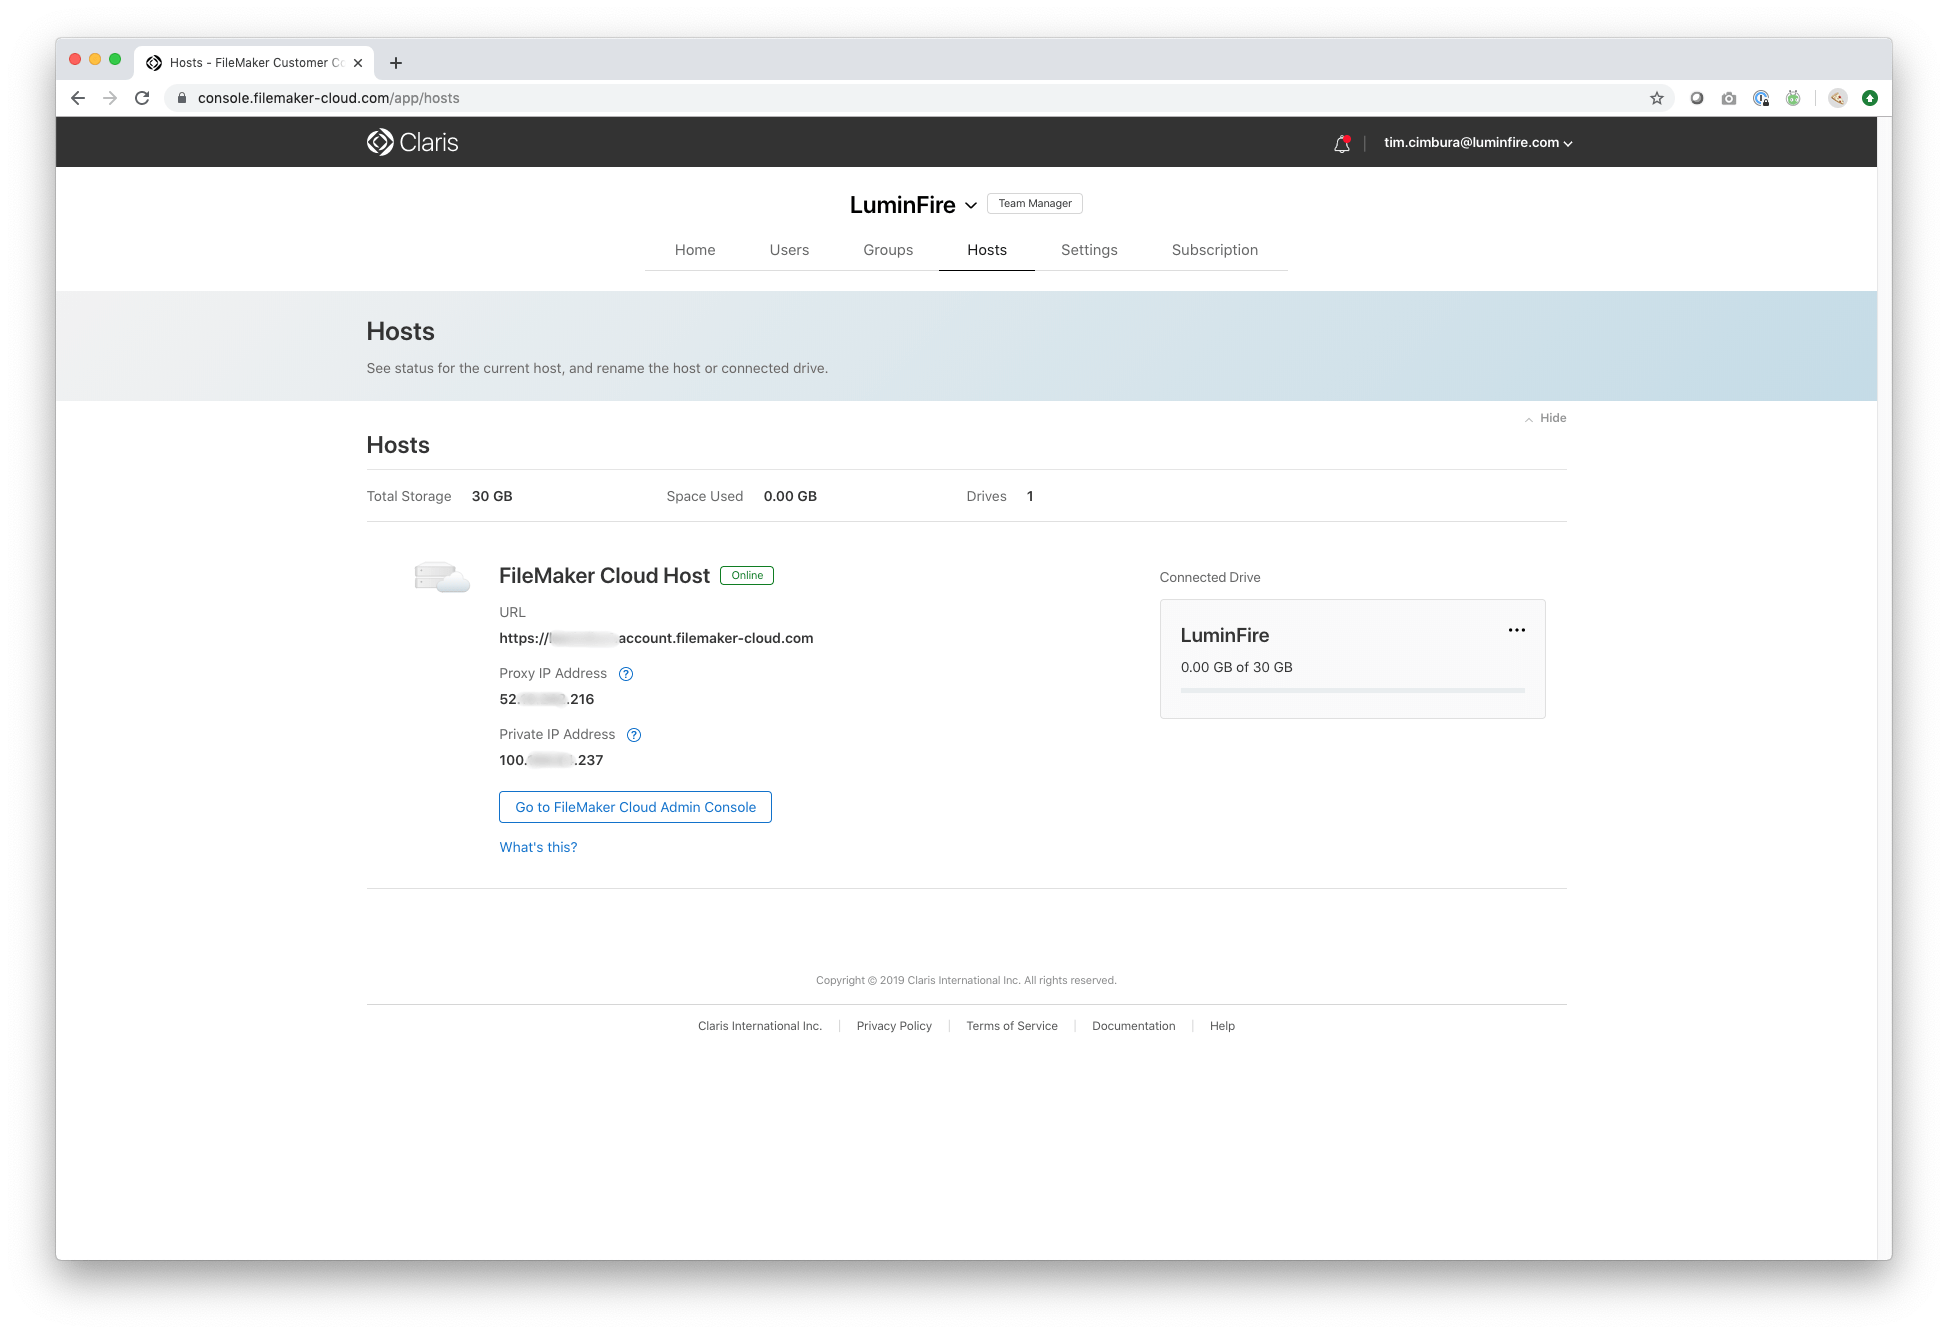The image size is (1948, 1334).
Task: Click the FileMaker Cloud Host server icon
Action: 441,577
